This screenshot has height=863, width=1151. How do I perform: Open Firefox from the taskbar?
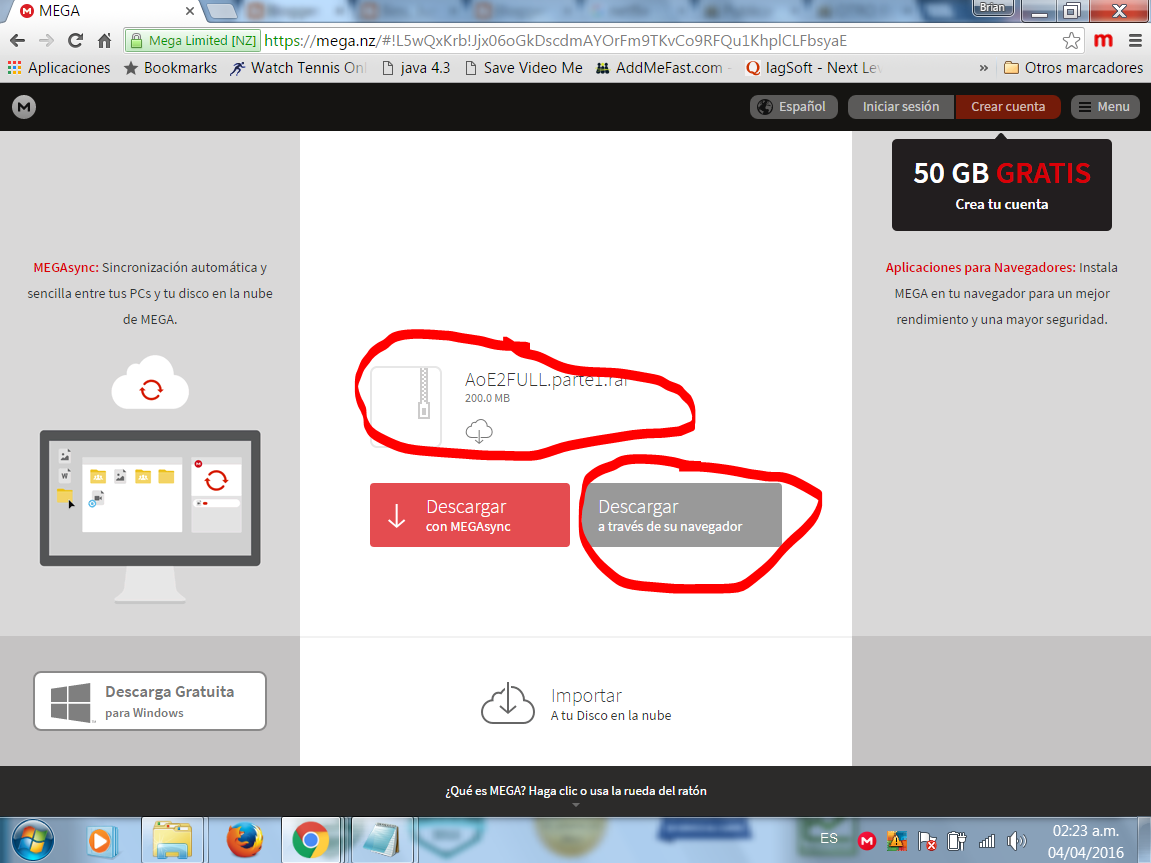(244, 840)
